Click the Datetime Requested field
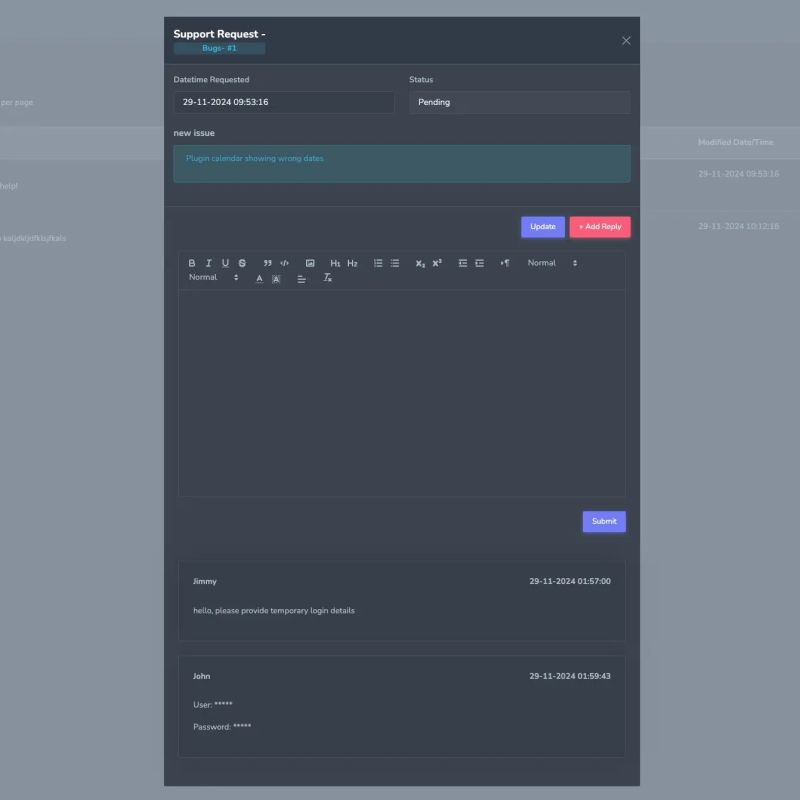The image size is (800, 800). (x=284, y=102)
